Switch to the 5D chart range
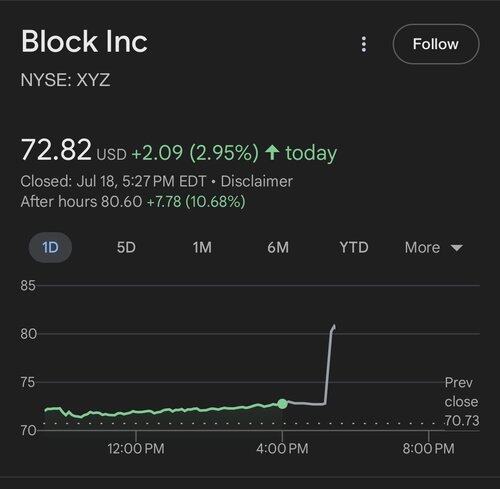This screenshot has height=489, width=500. point(126,248)
